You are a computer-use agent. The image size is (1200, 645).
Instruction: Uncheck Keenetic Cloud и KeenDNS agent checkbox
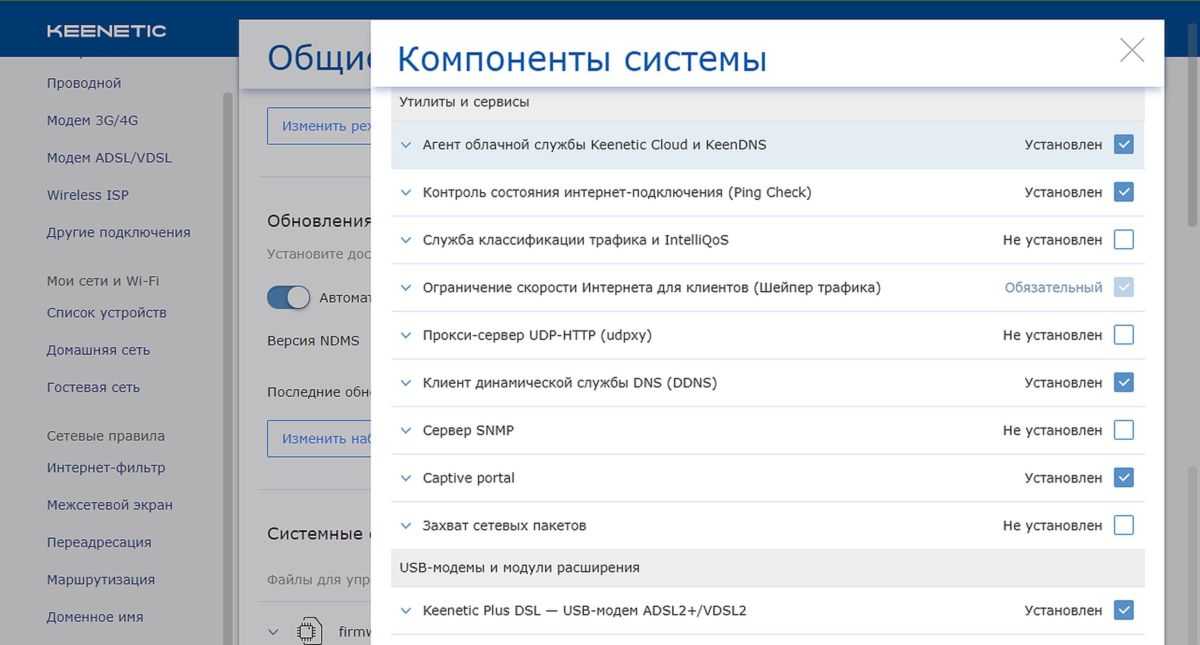click(1123, 145)
